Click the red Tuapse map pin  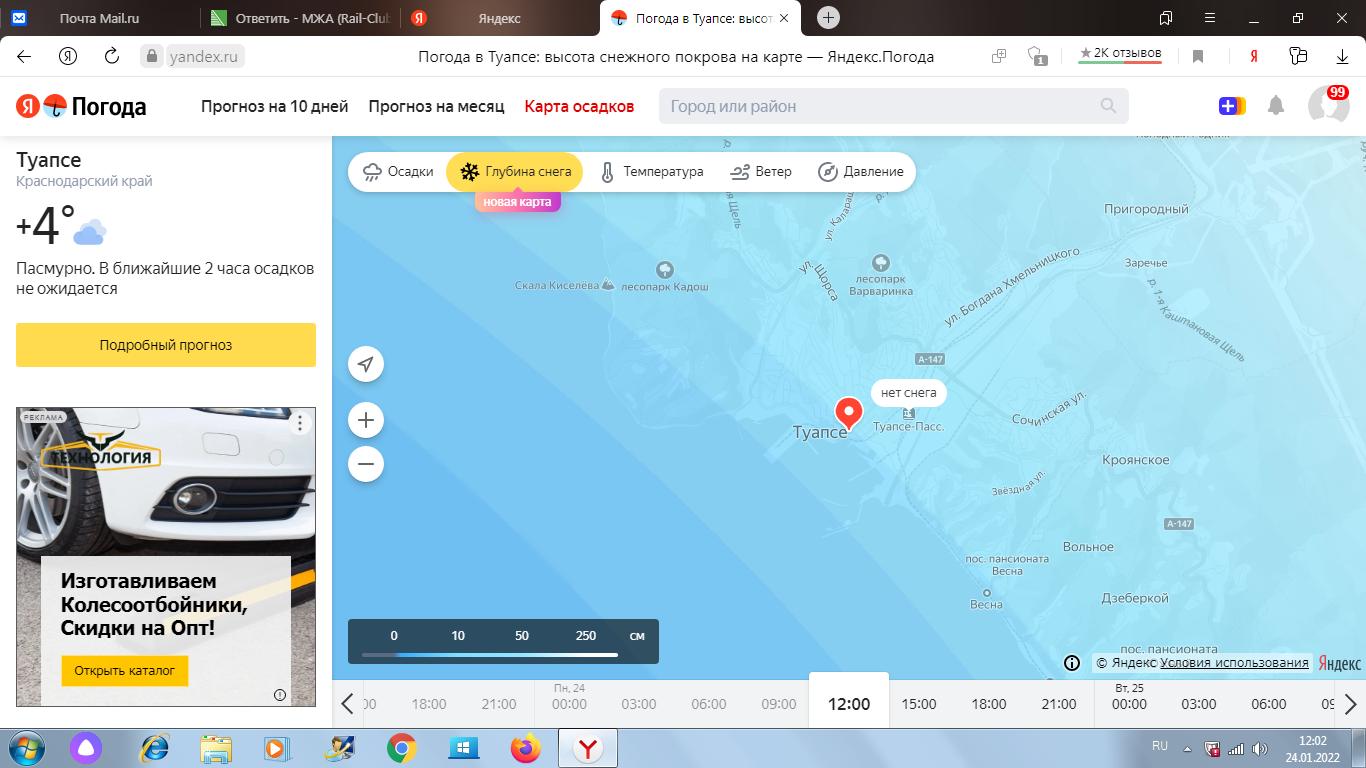[x=849, y=411]
